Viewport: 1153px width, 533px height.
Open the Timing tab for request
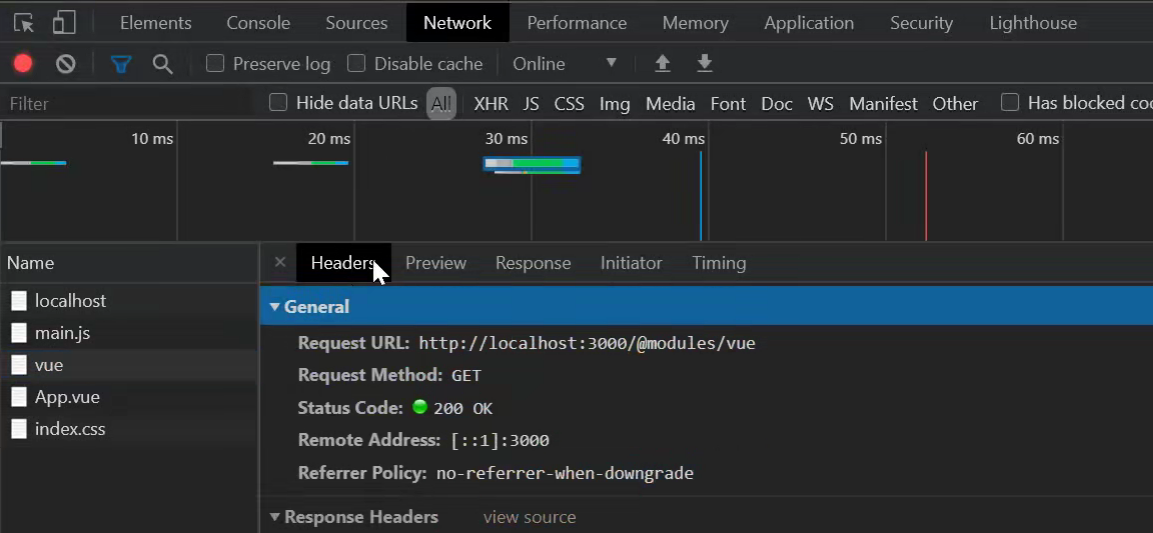[718, 263]
